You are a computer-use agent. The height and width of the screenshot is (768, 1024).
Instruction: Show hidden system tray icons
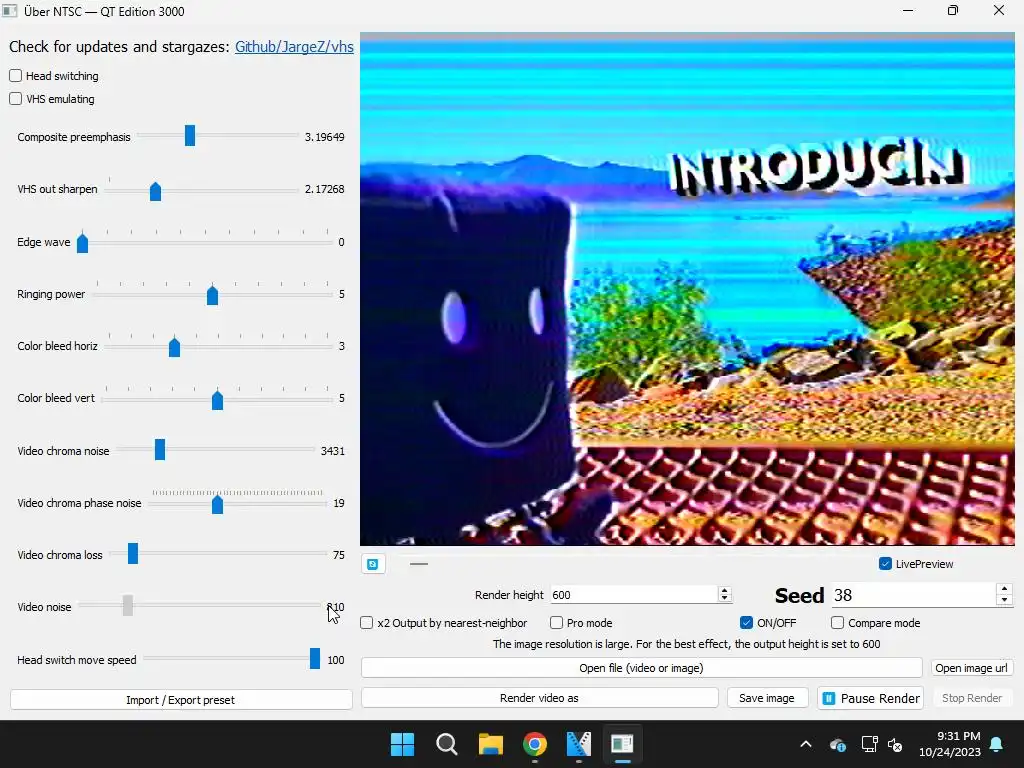(806, 744)
